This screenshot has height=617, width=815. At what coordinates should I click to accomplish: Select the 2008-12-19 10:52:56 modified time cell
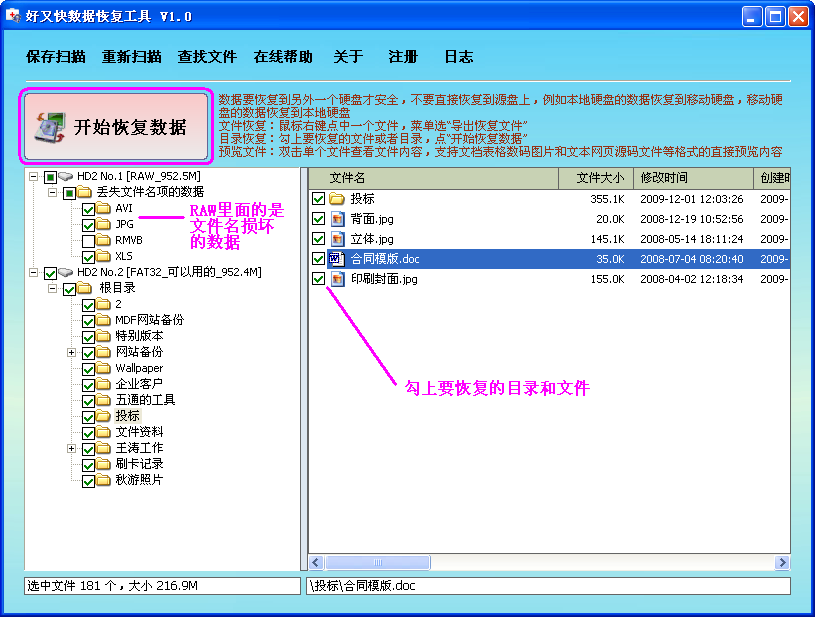[x=692, y=219]
